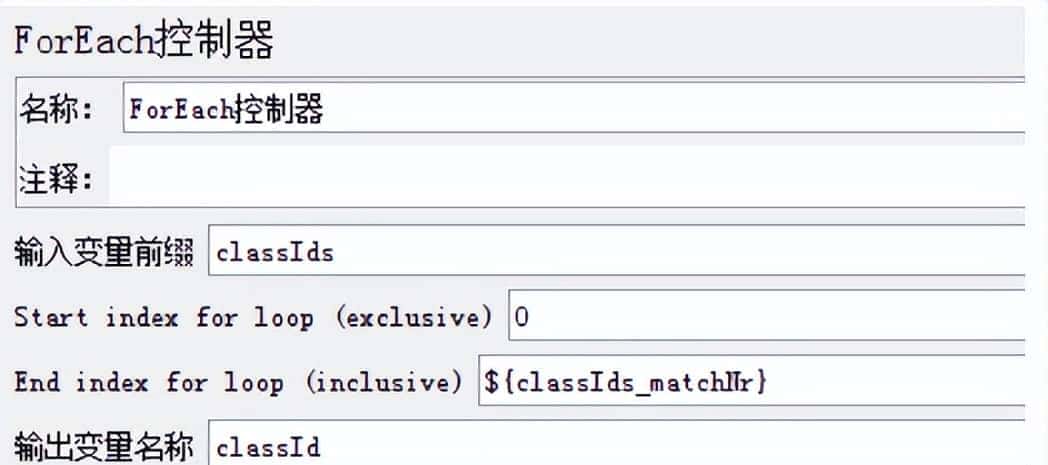Click the classIds text in prefix field
The width and height of the screenshot is (1048, 465).
click(x=276, y=253)
